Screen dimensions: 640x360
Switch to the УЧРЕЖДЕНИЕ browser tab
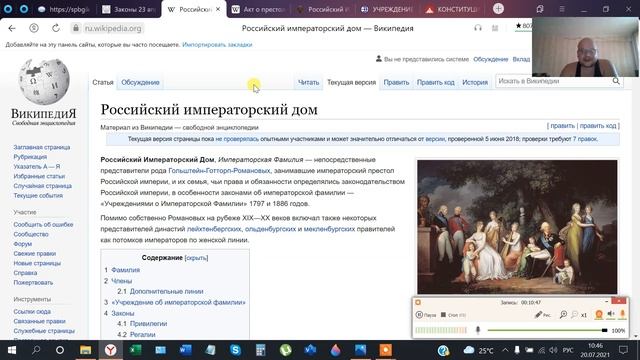387,9
